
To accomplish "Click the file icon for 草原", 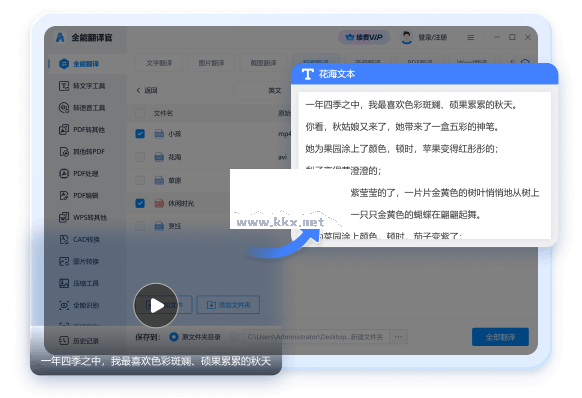I will (x=159, y=180).
